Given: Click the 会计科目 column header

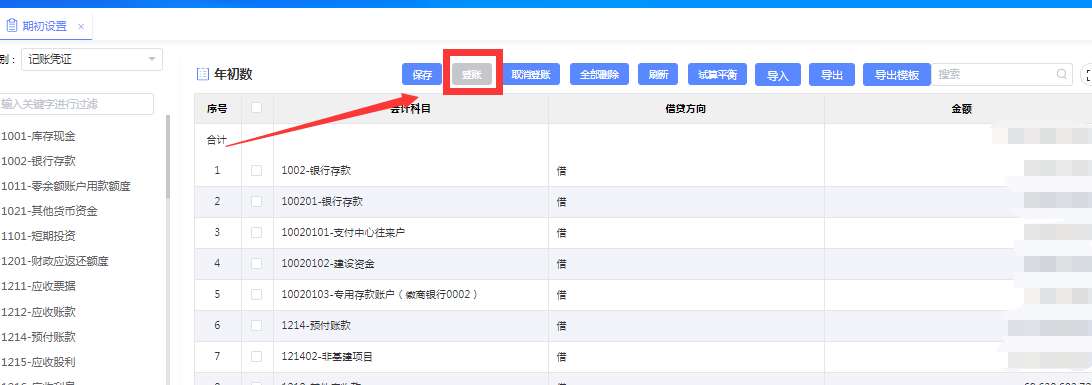Looking at the screenshot, I should (x=411, y=109).
